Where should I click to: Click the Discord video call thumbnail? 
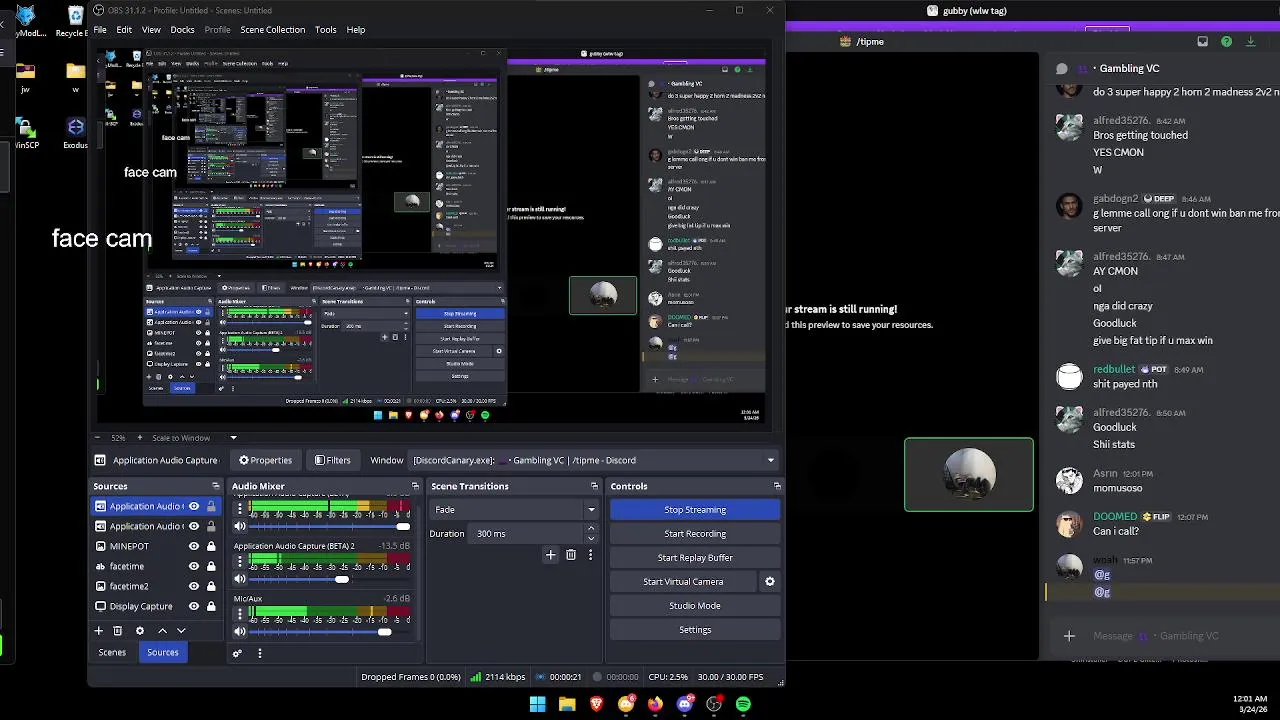tap(969, 475)
